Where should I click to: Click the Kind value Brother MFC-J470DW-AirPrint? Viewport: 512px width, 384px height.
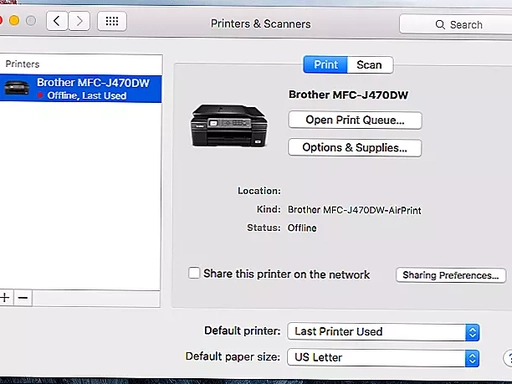click(x=354, y=210)
